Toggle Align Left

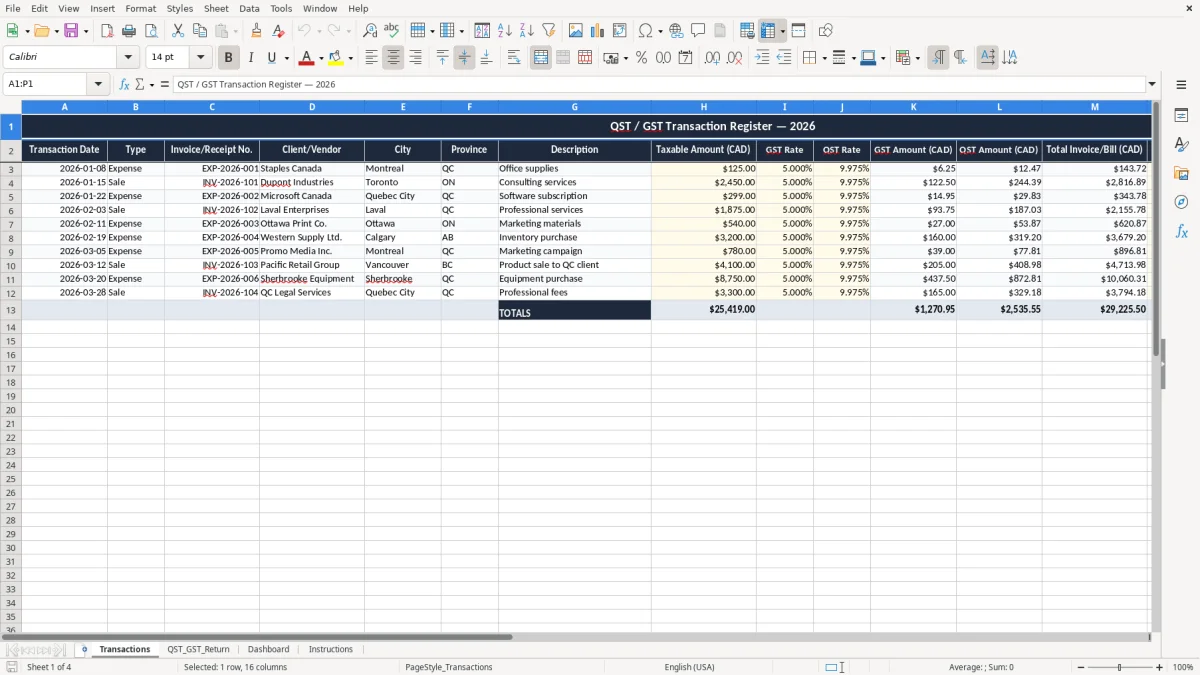coord(371,58)
